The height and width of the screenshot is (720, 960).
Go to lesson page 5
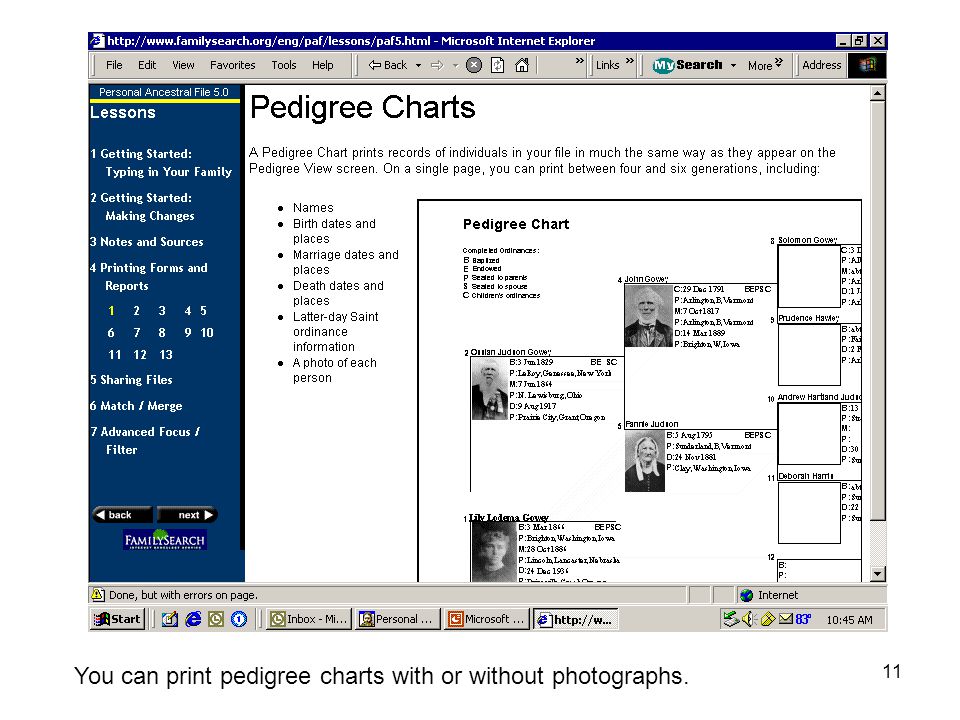203,311
